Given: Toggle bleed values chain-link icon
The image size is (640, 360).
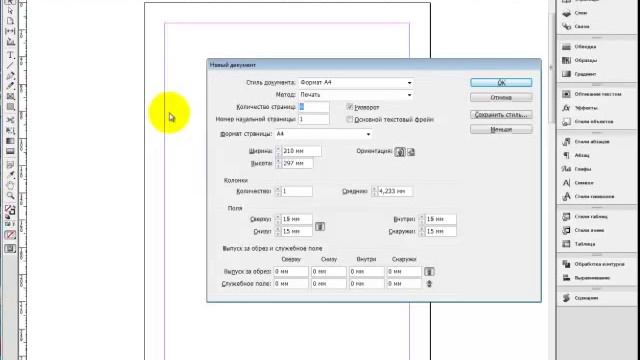Looking at the screenshot, I should tap(429, 271).
